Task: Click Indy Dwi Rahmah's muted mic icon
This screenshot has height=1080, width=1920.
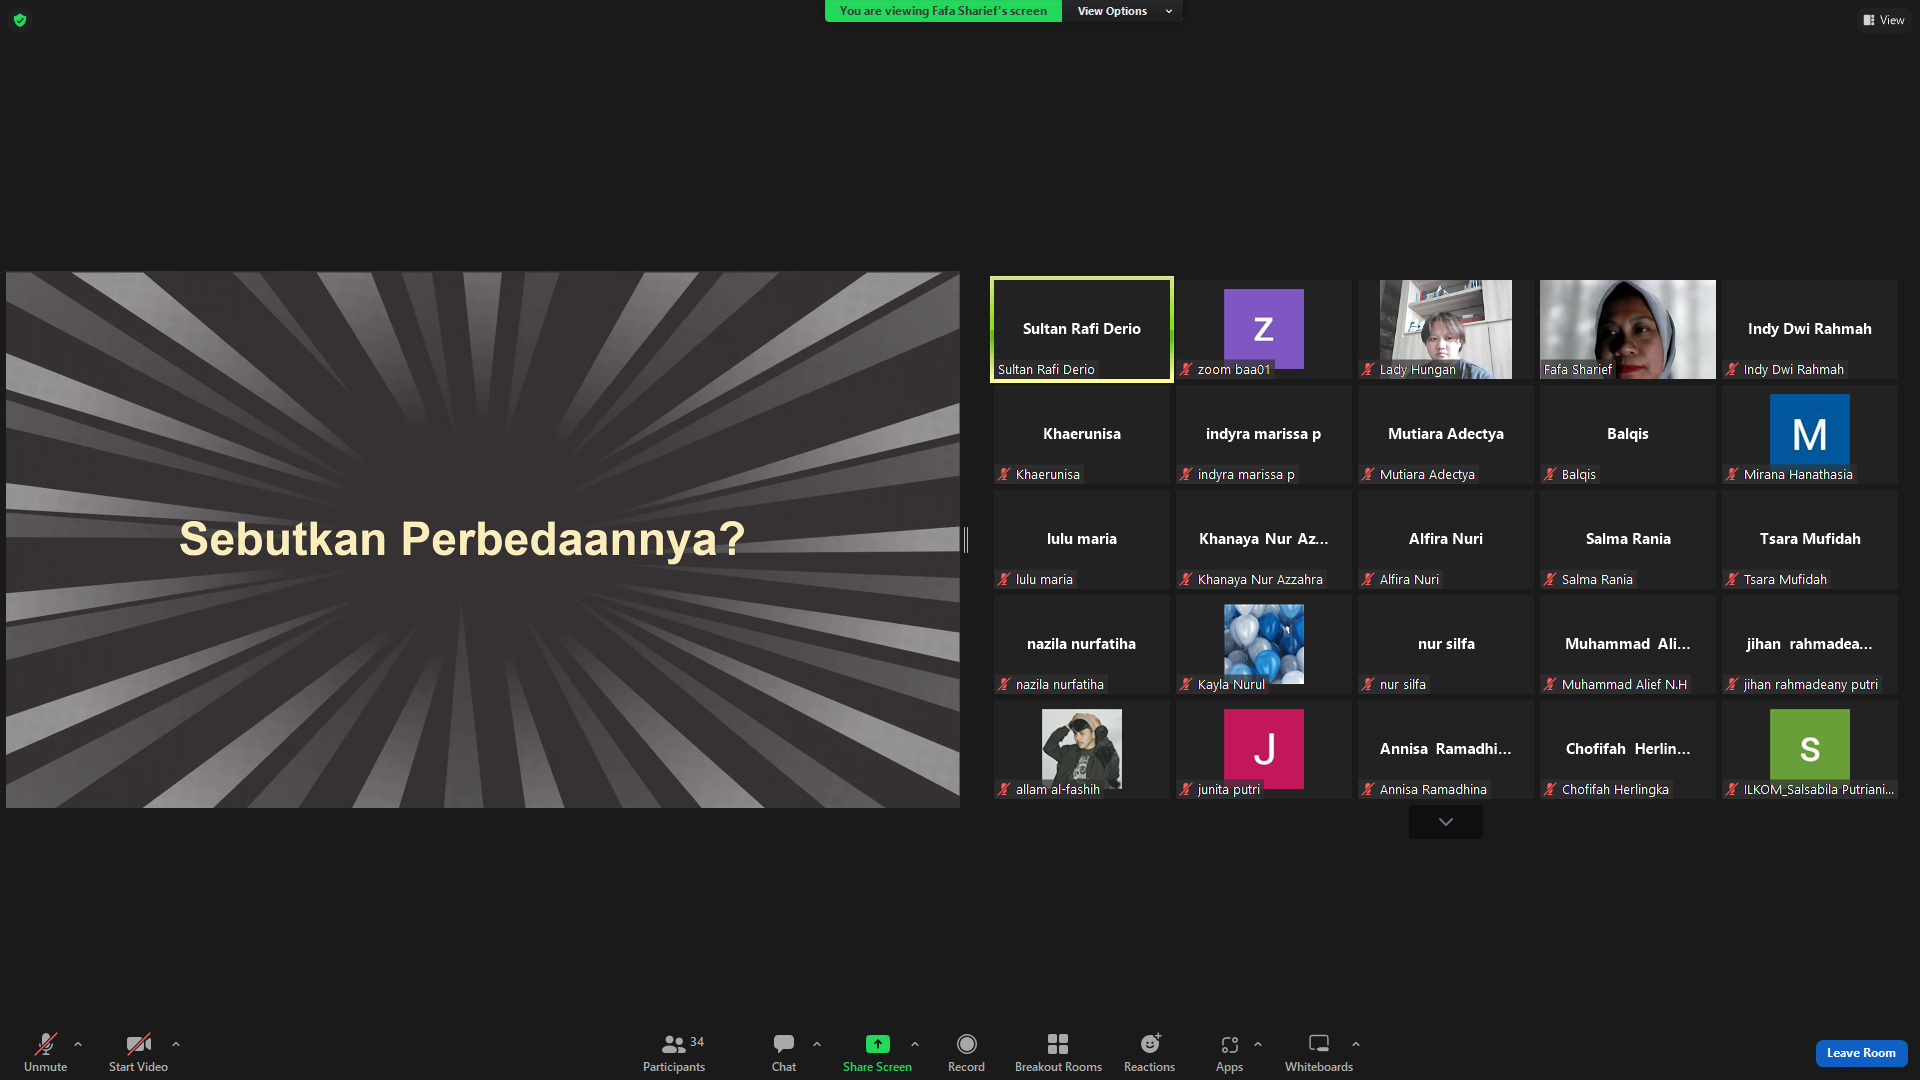Action: coord(1732,370)
